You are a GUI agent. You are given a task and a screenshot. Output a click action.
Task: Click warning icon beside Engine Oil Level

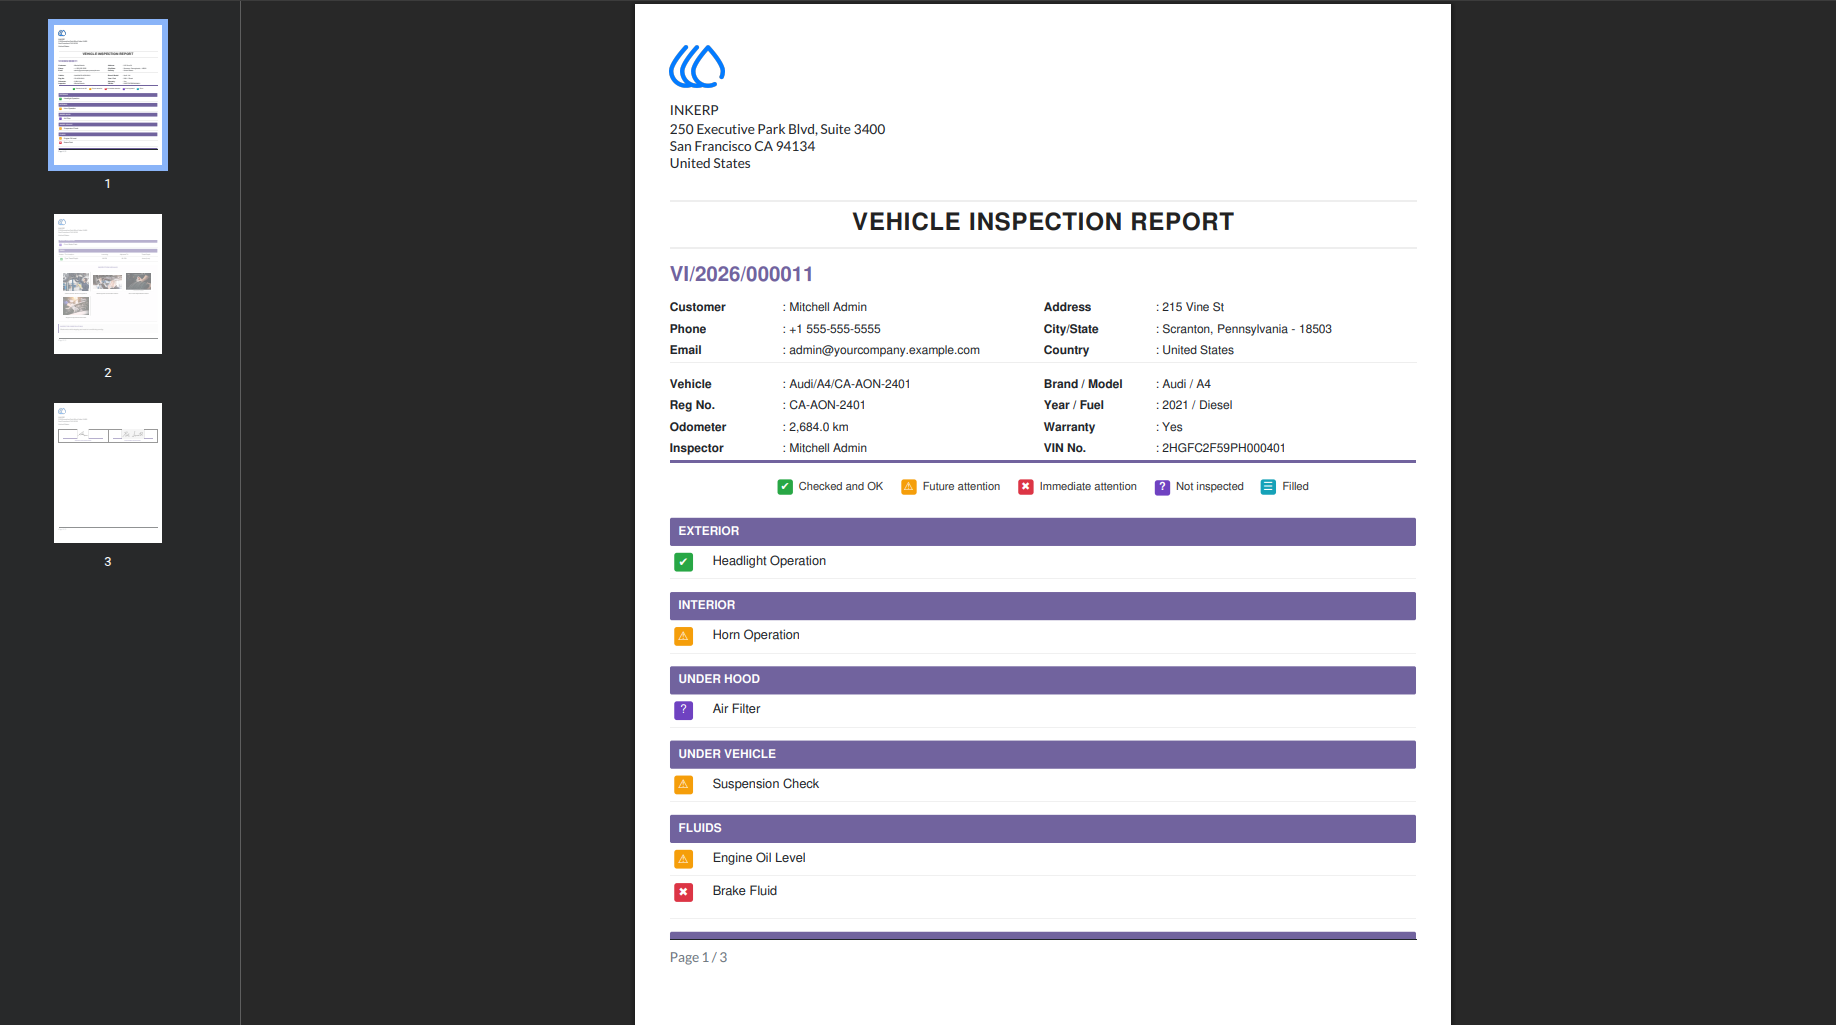[684, 859]
